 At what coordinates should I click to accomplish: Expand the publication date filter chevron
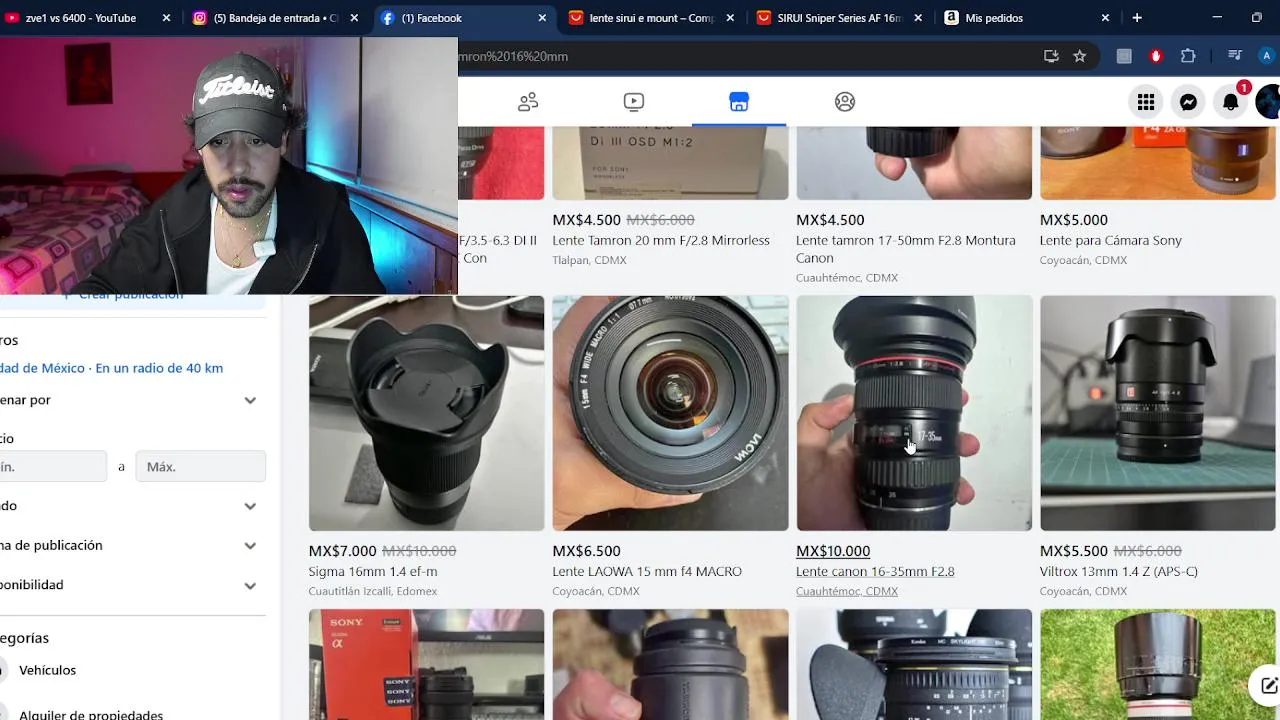coord(250,546)
